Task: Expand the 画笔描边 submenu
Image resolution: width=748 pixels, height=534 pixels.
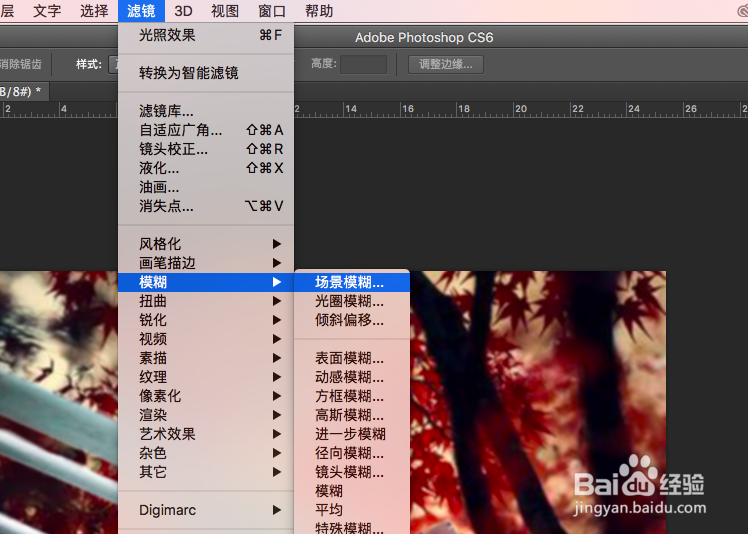Action: coord(206,263)
